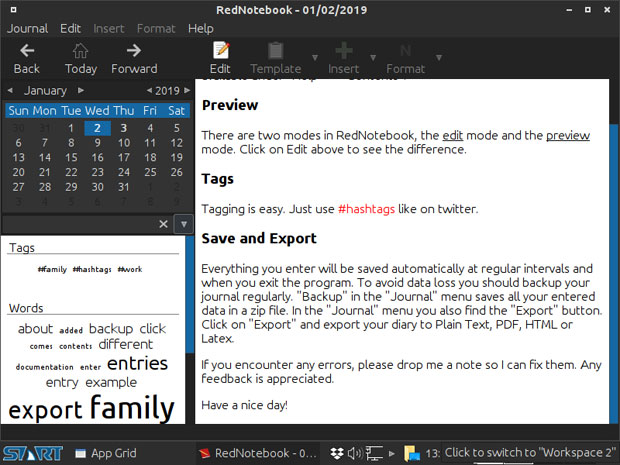Open the Insert dropdown arrow
620x465 pixels.
372,58
